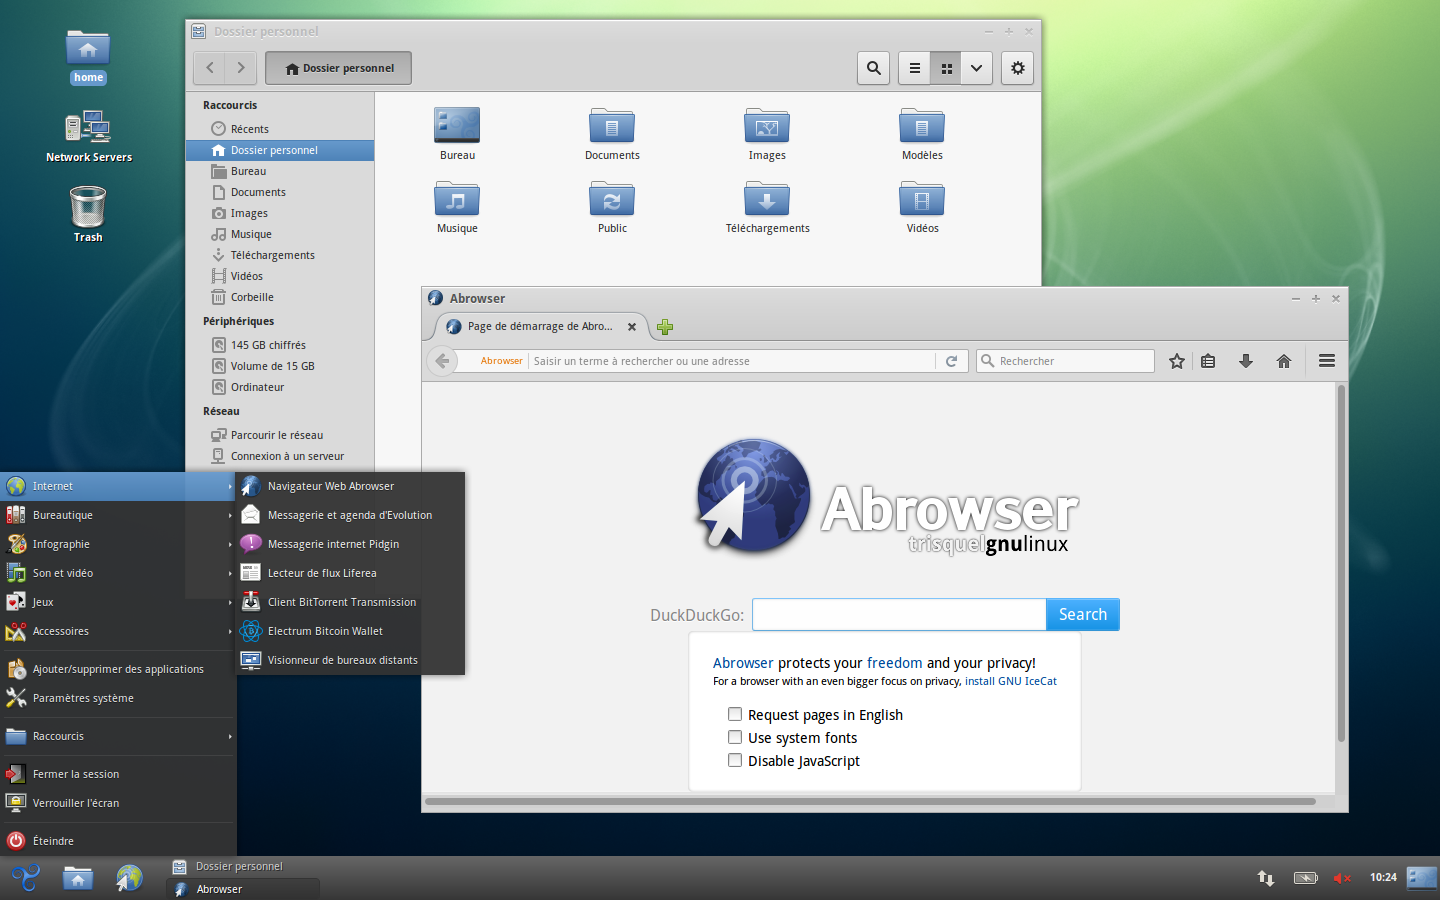Click Éteindre power option
Image resolution: width=1440 pixels, height=900 pixels.
click(x=118, y=841)
